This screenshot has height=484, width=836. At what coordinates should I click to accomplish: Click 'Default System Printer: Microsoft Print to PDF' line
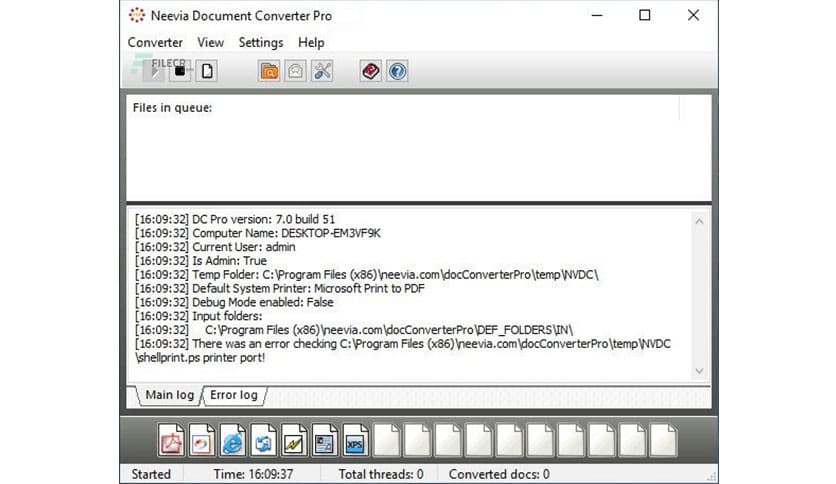coord(279,288)
